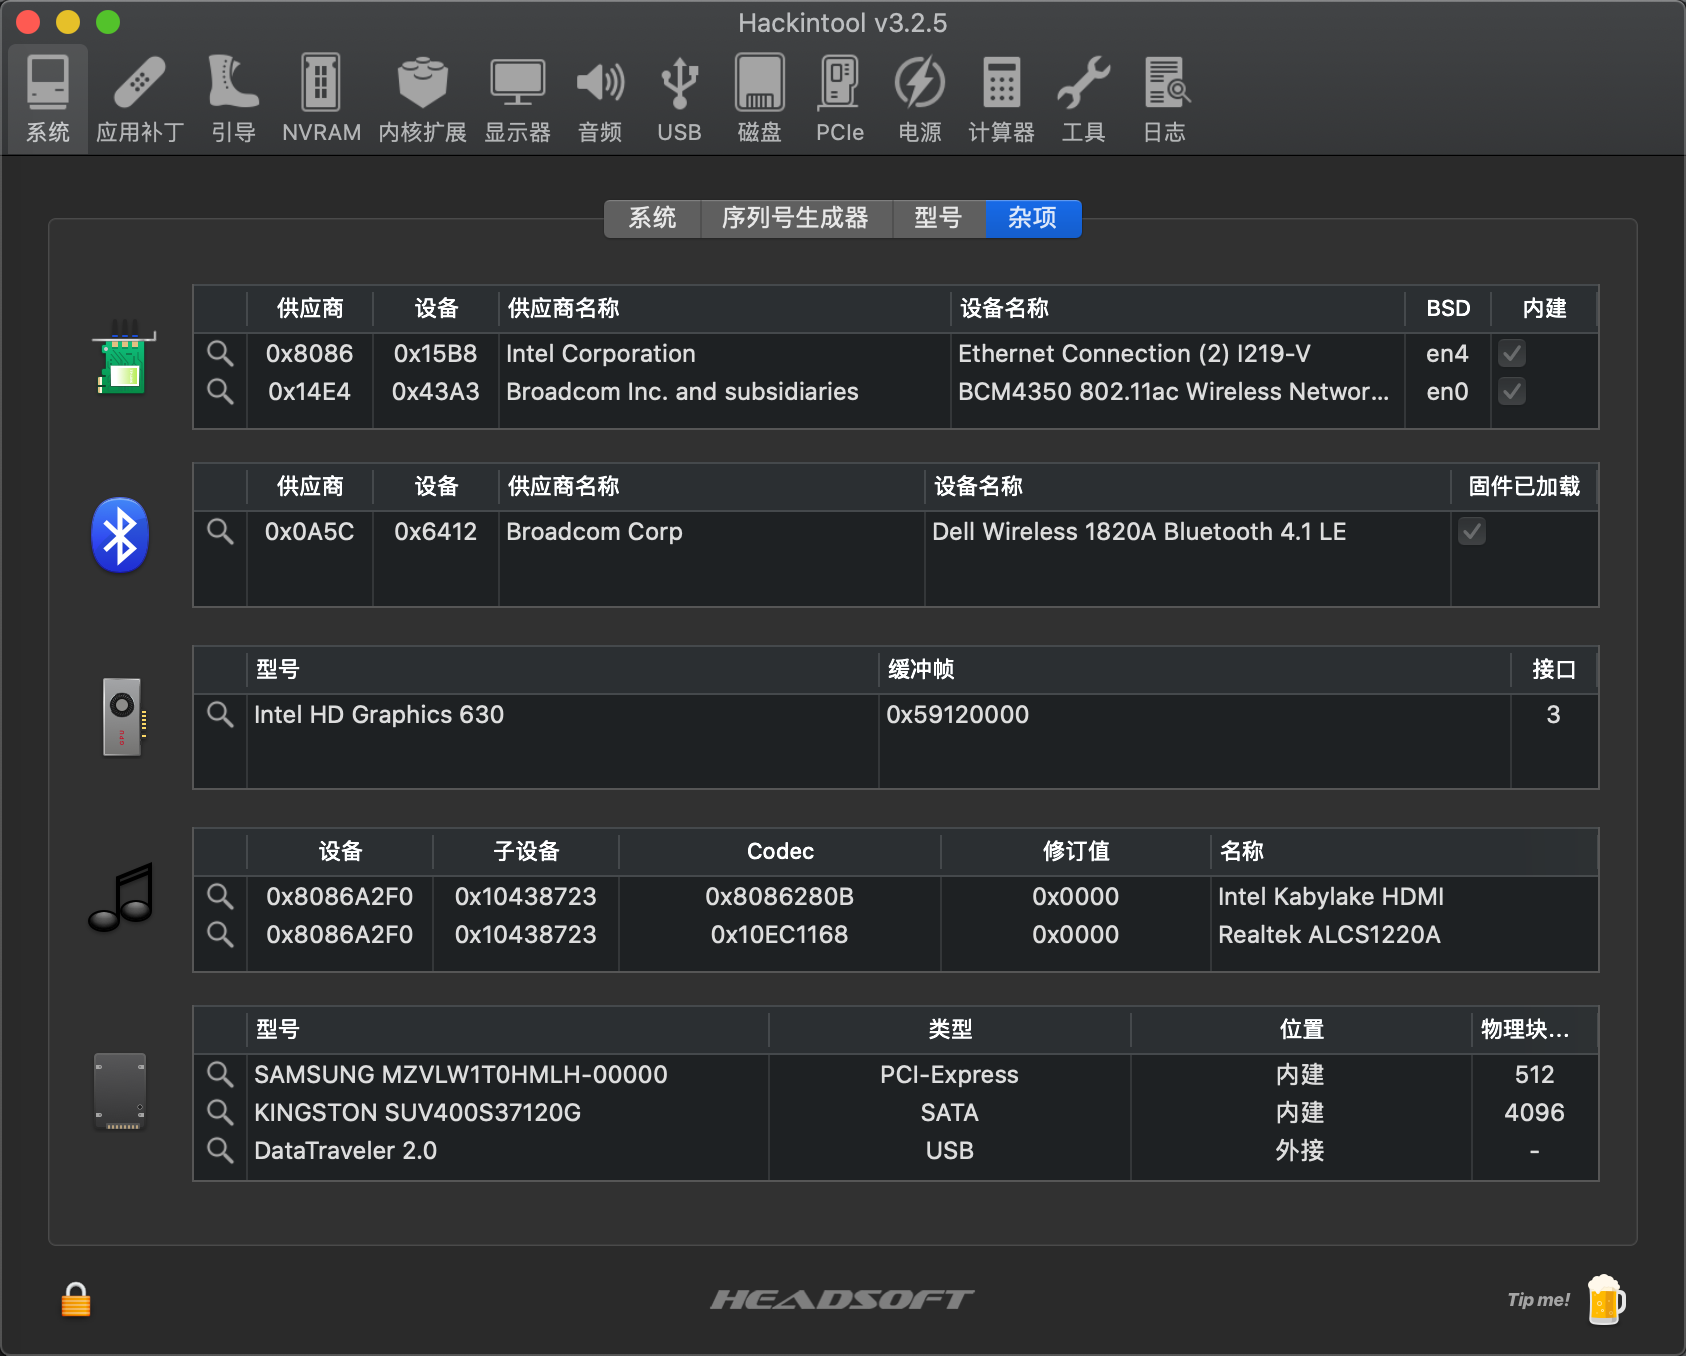
Task: Click magnifier for Intel Kabylake HDMI row
Action: [x=220, y=896]
